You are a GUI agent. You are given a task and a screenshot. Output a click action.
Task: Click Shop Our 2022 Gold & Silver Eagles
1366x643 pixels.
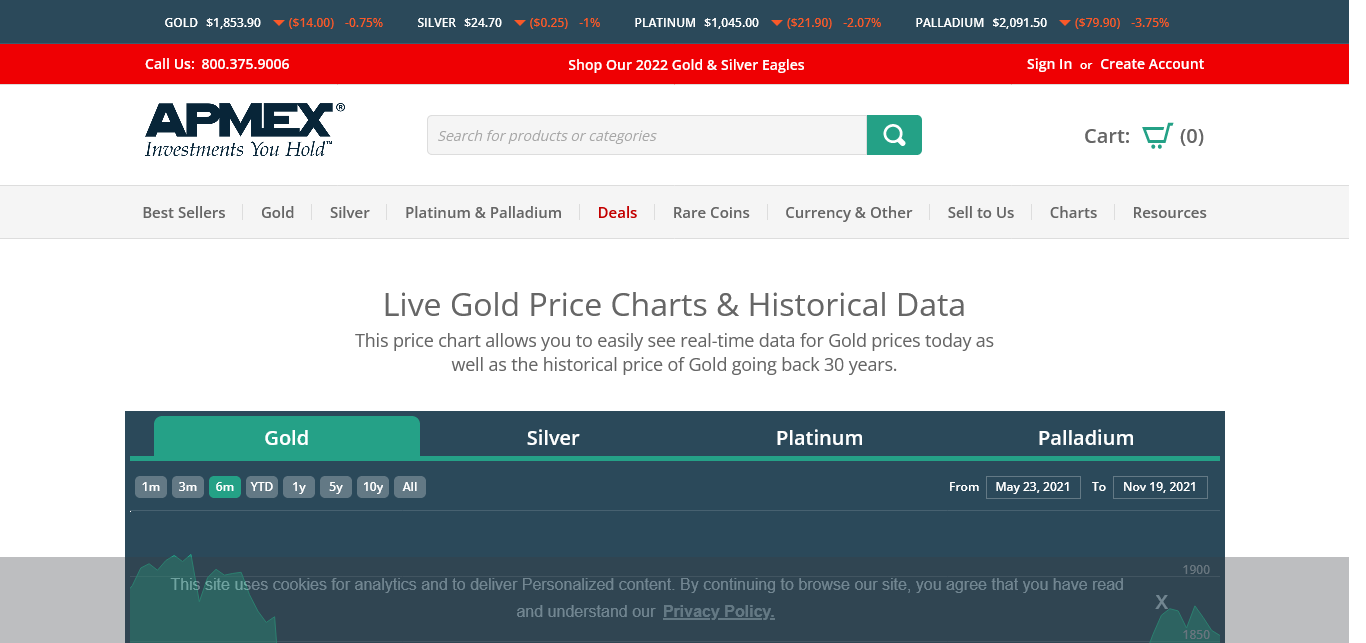tap(686, 64)
